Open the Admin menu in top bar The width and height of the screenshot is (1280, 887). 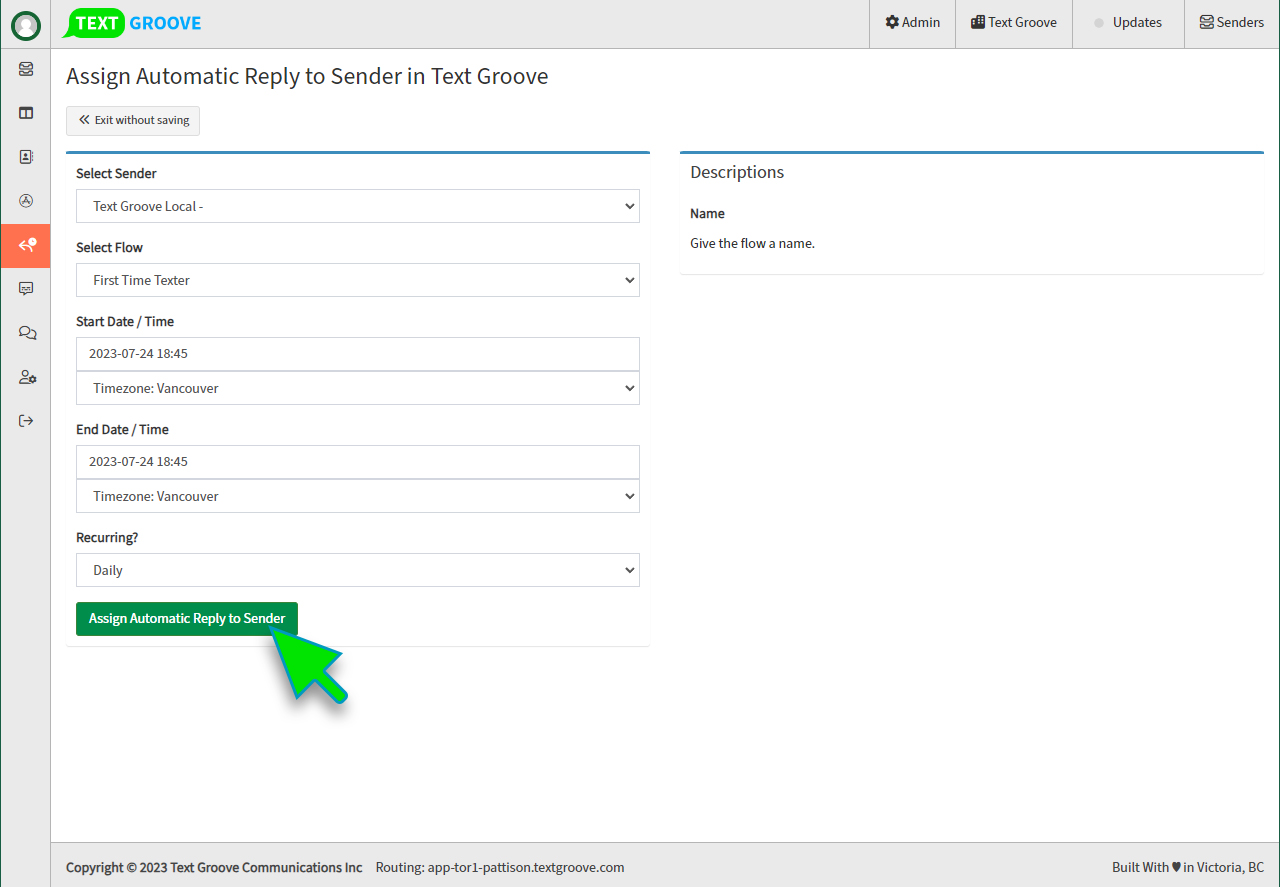[912, 23]
